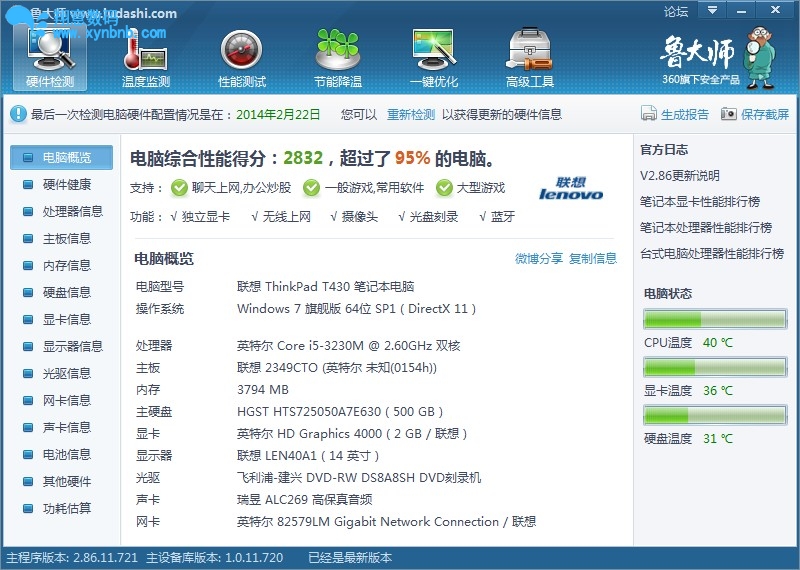Click 生成报告 to generate report
The width and height of the screenshot is (800, 570).
tap(674, 114)
